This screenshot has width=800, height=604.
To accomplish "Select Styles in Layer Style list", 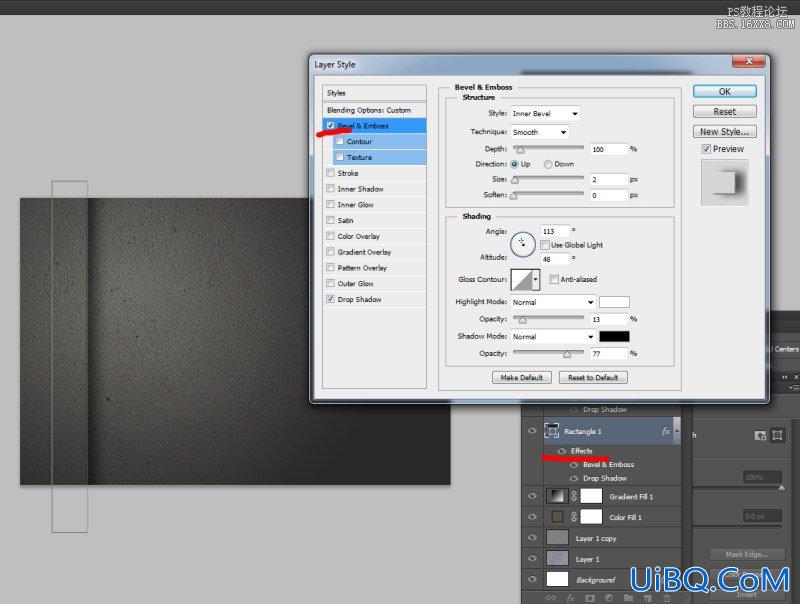I will click(x=374, y=93).
